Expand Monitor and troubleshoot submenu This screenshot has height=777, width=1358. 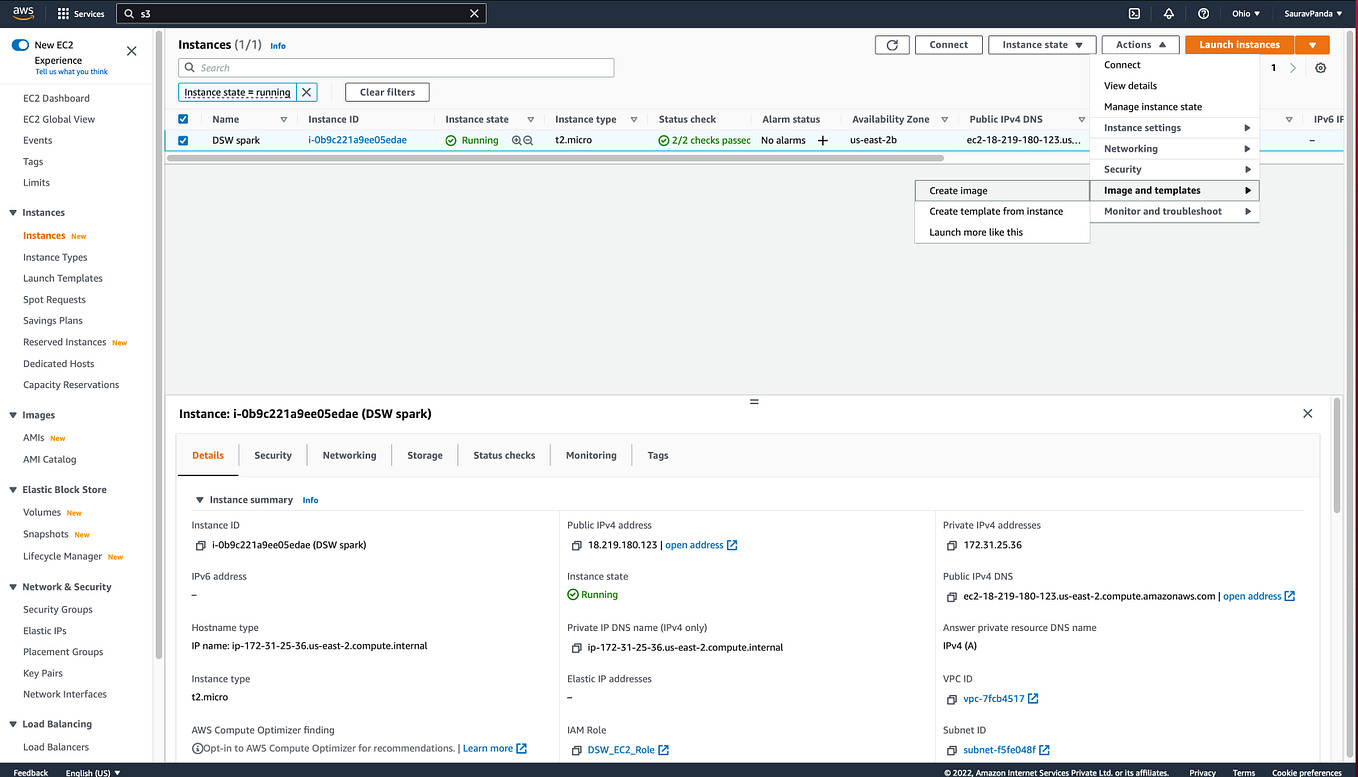click(1174, 211)
